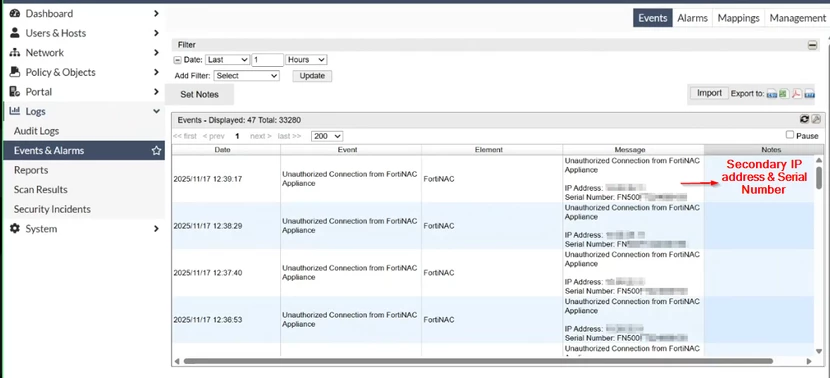
Task: Export events to CSV file
Action: point(772,94)
